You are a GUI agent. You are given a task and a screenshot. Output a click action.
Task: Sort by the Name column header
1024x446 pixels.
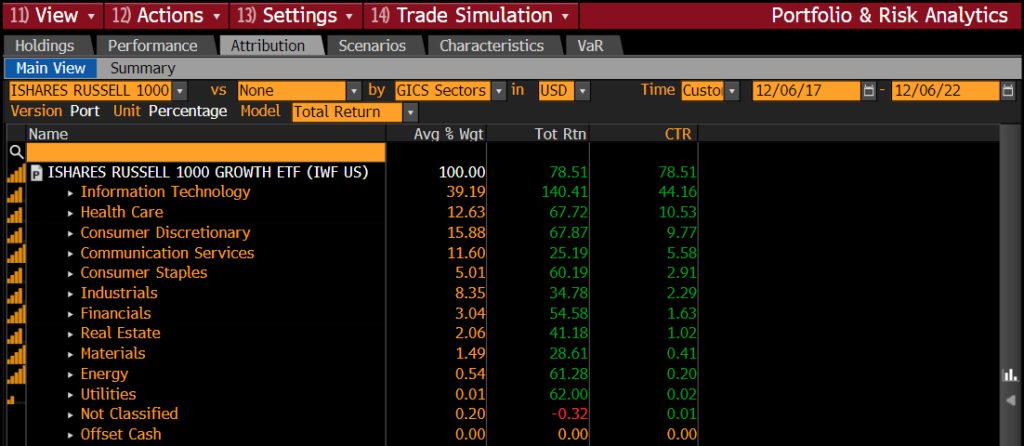[x=206, y=134]
